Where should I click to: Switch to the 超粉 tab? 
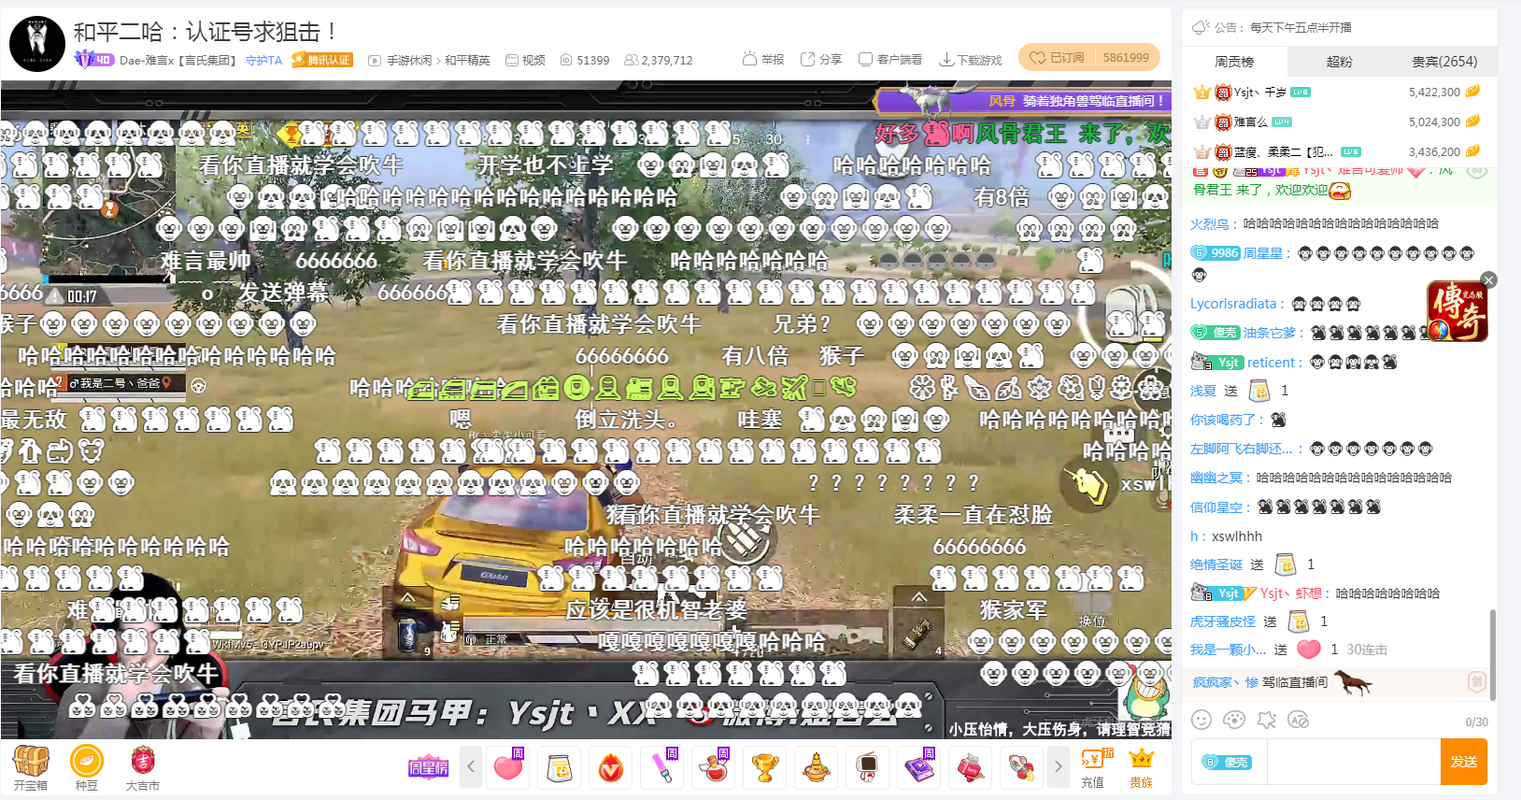coord(1339,62)
